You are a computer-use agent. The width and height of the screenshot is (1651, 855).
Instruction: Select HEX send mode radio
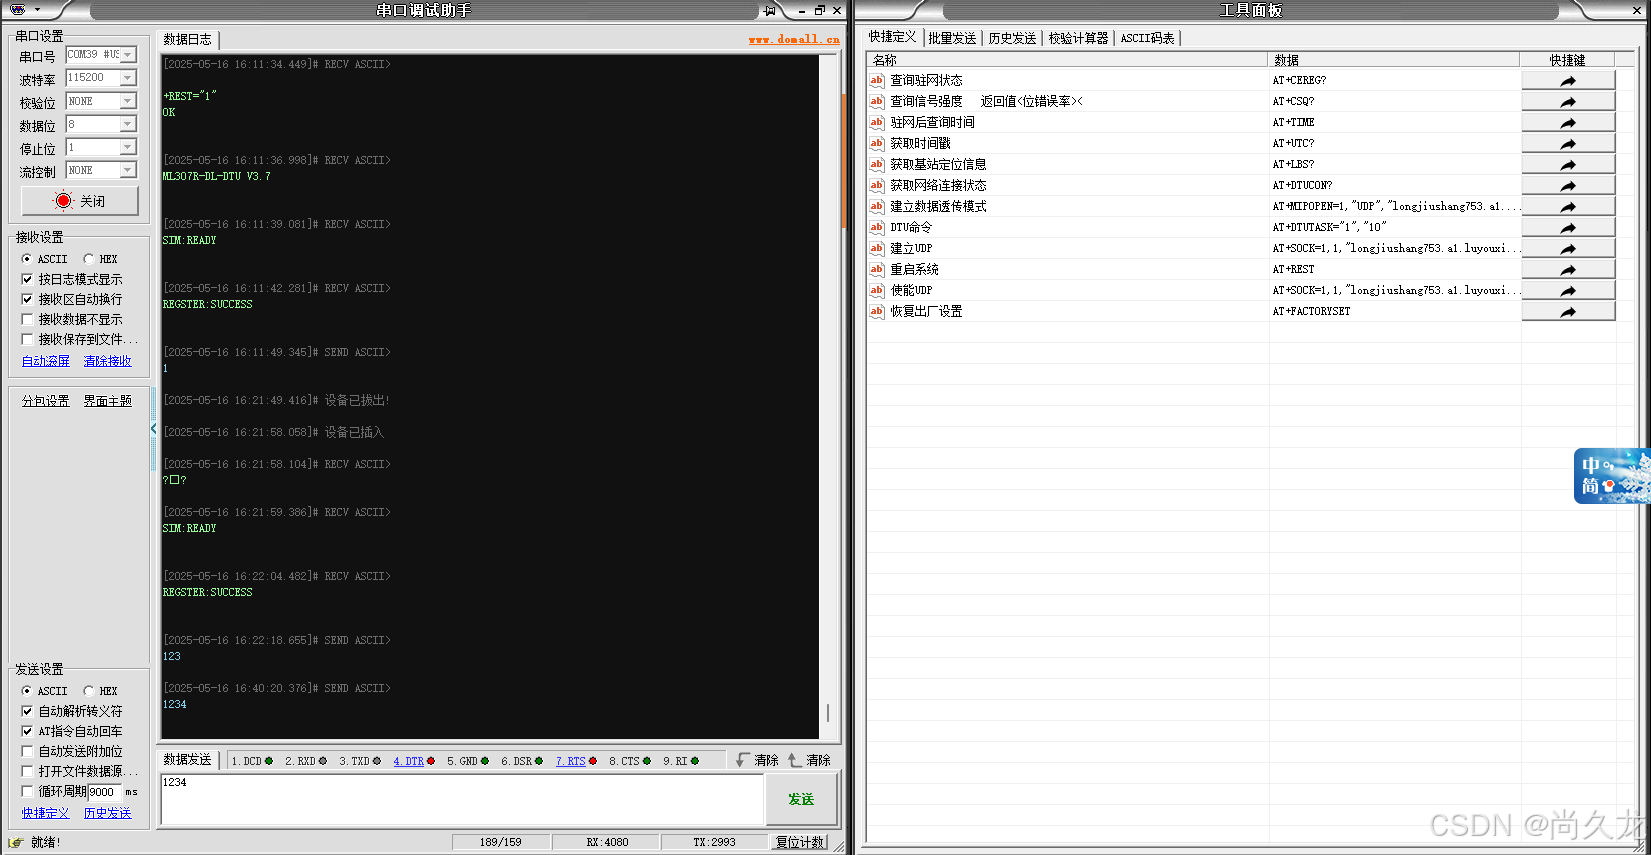tap(89, 691)
